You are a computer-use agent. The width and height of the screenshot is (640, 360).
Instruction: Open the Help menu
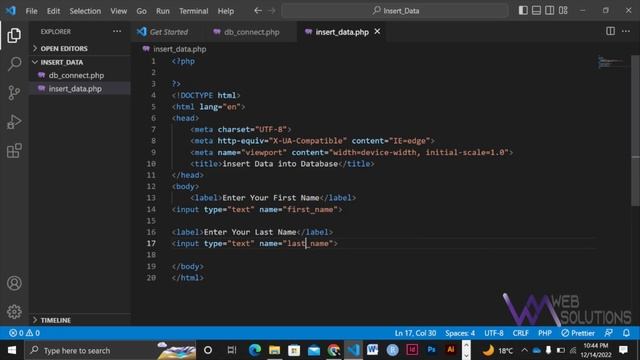tap(226, 11)
